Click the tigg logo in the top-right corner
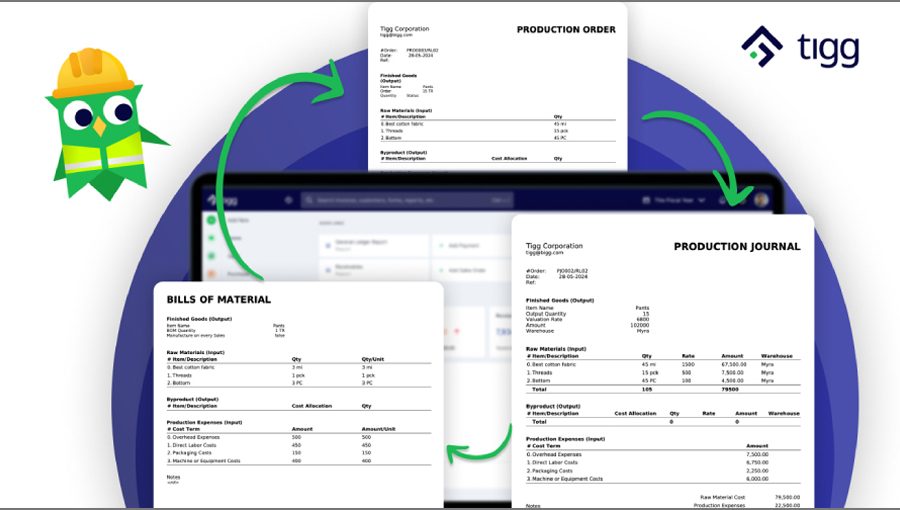Screen dimensions: 900x510 coord(799,47)
